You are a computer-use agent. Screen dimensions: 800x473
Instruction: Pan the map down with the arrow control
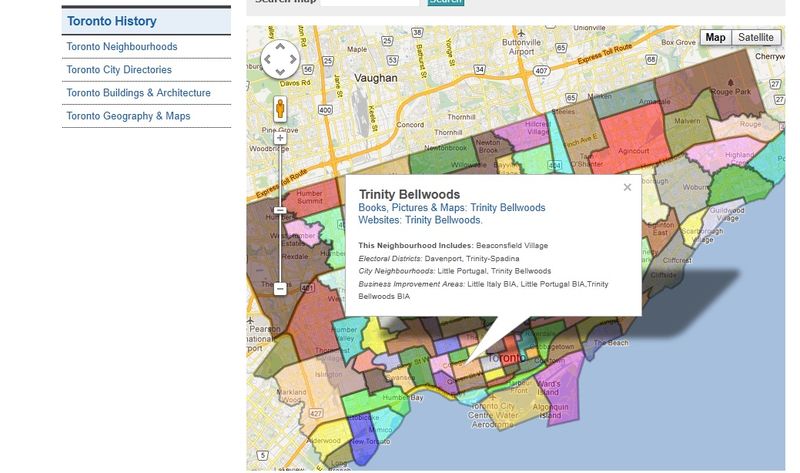click(x=280, y=71)
